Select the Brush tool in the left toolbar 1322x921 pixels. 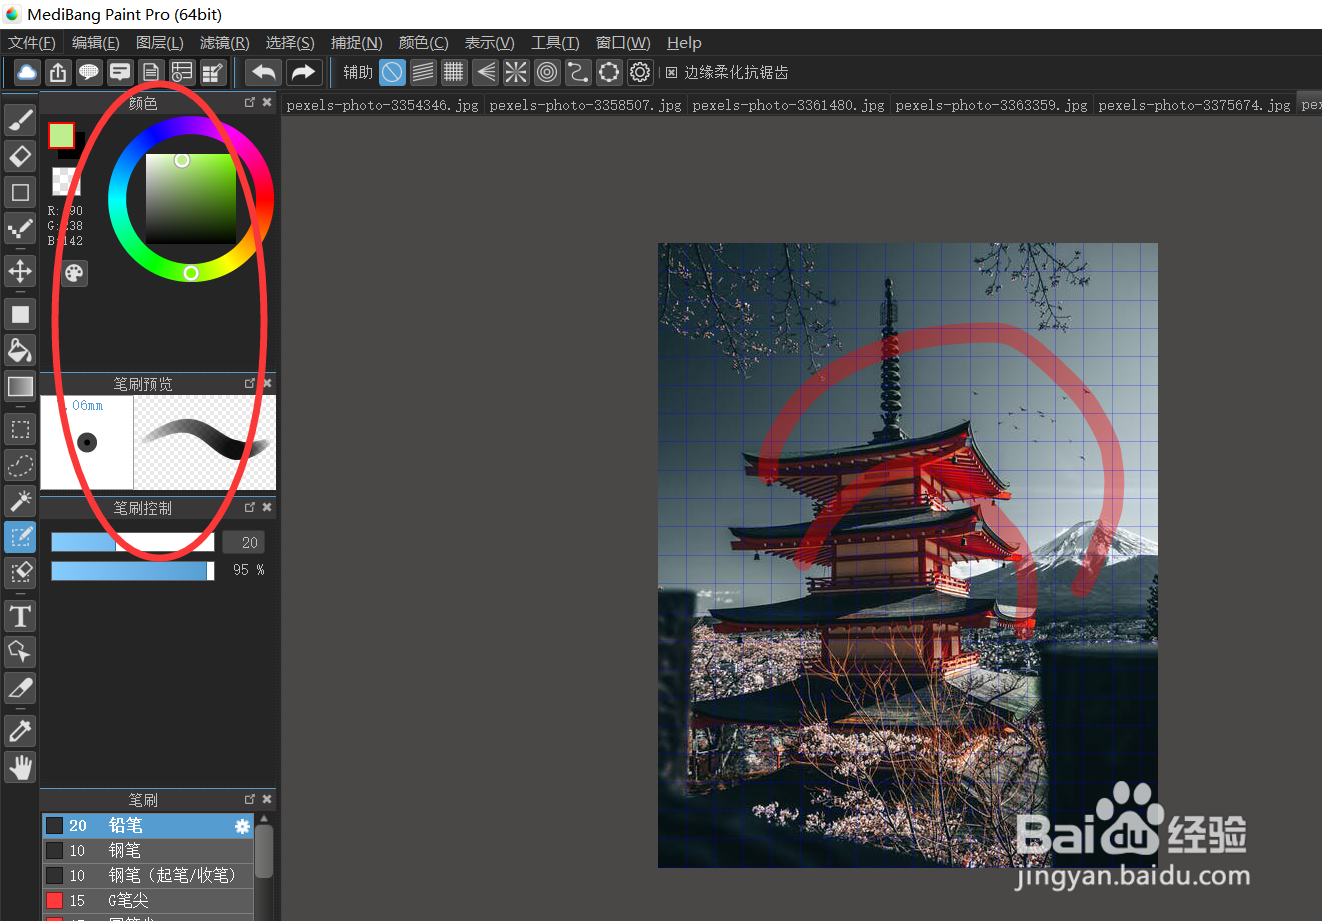(20, 120)
